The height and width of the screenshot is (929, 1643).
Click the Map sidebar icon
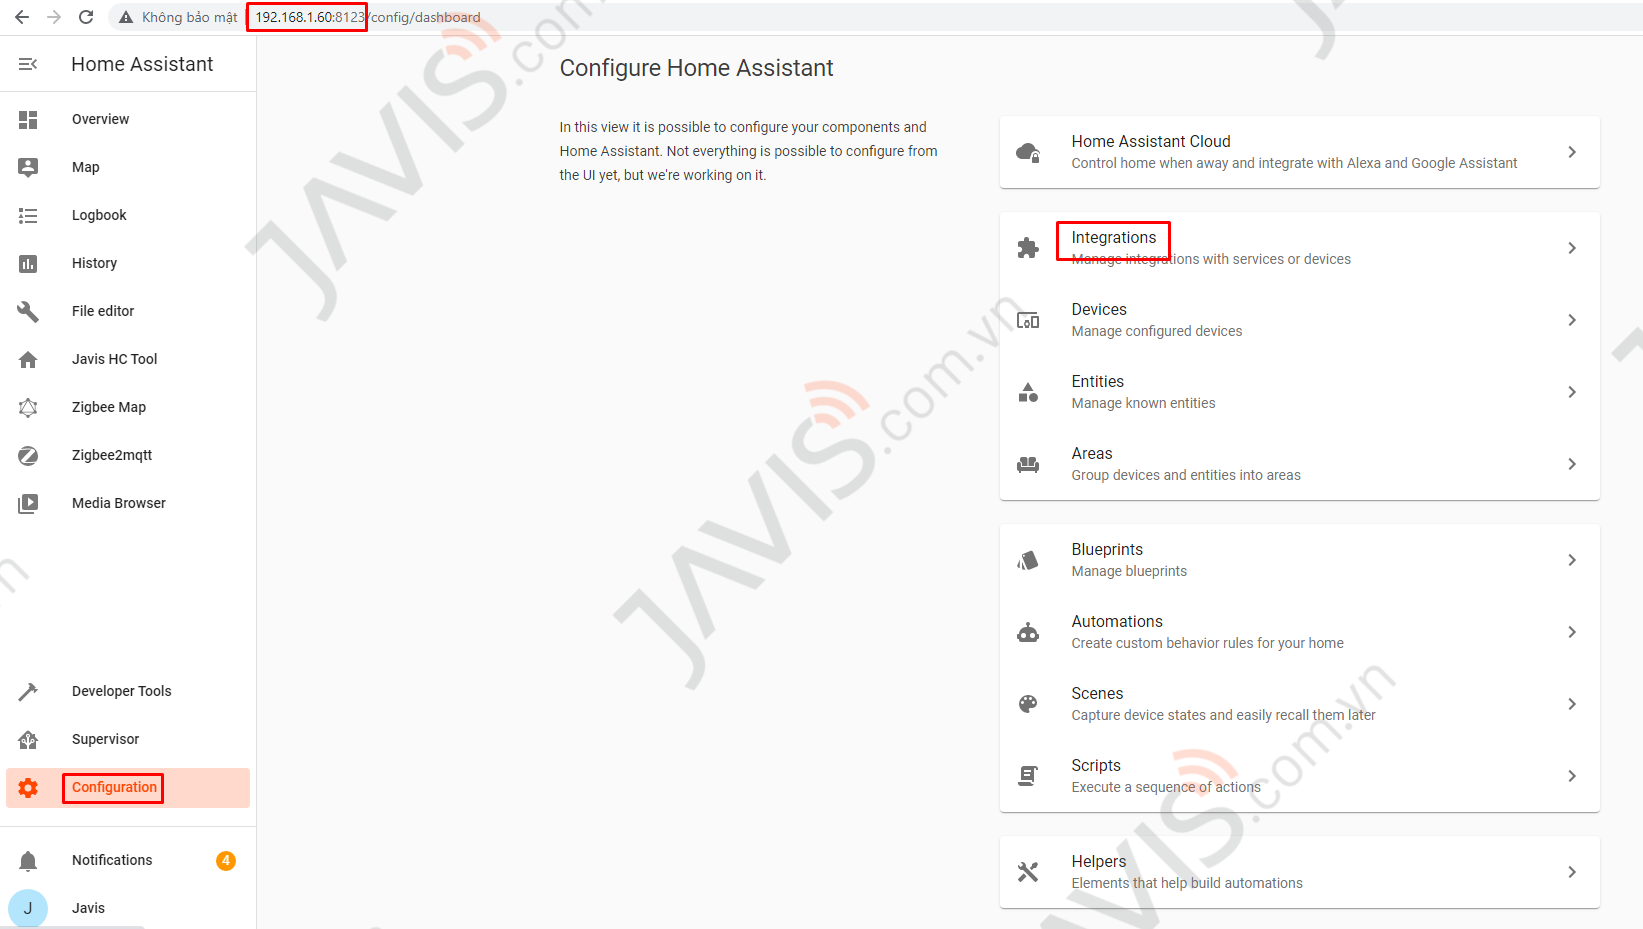click(28, 167)
